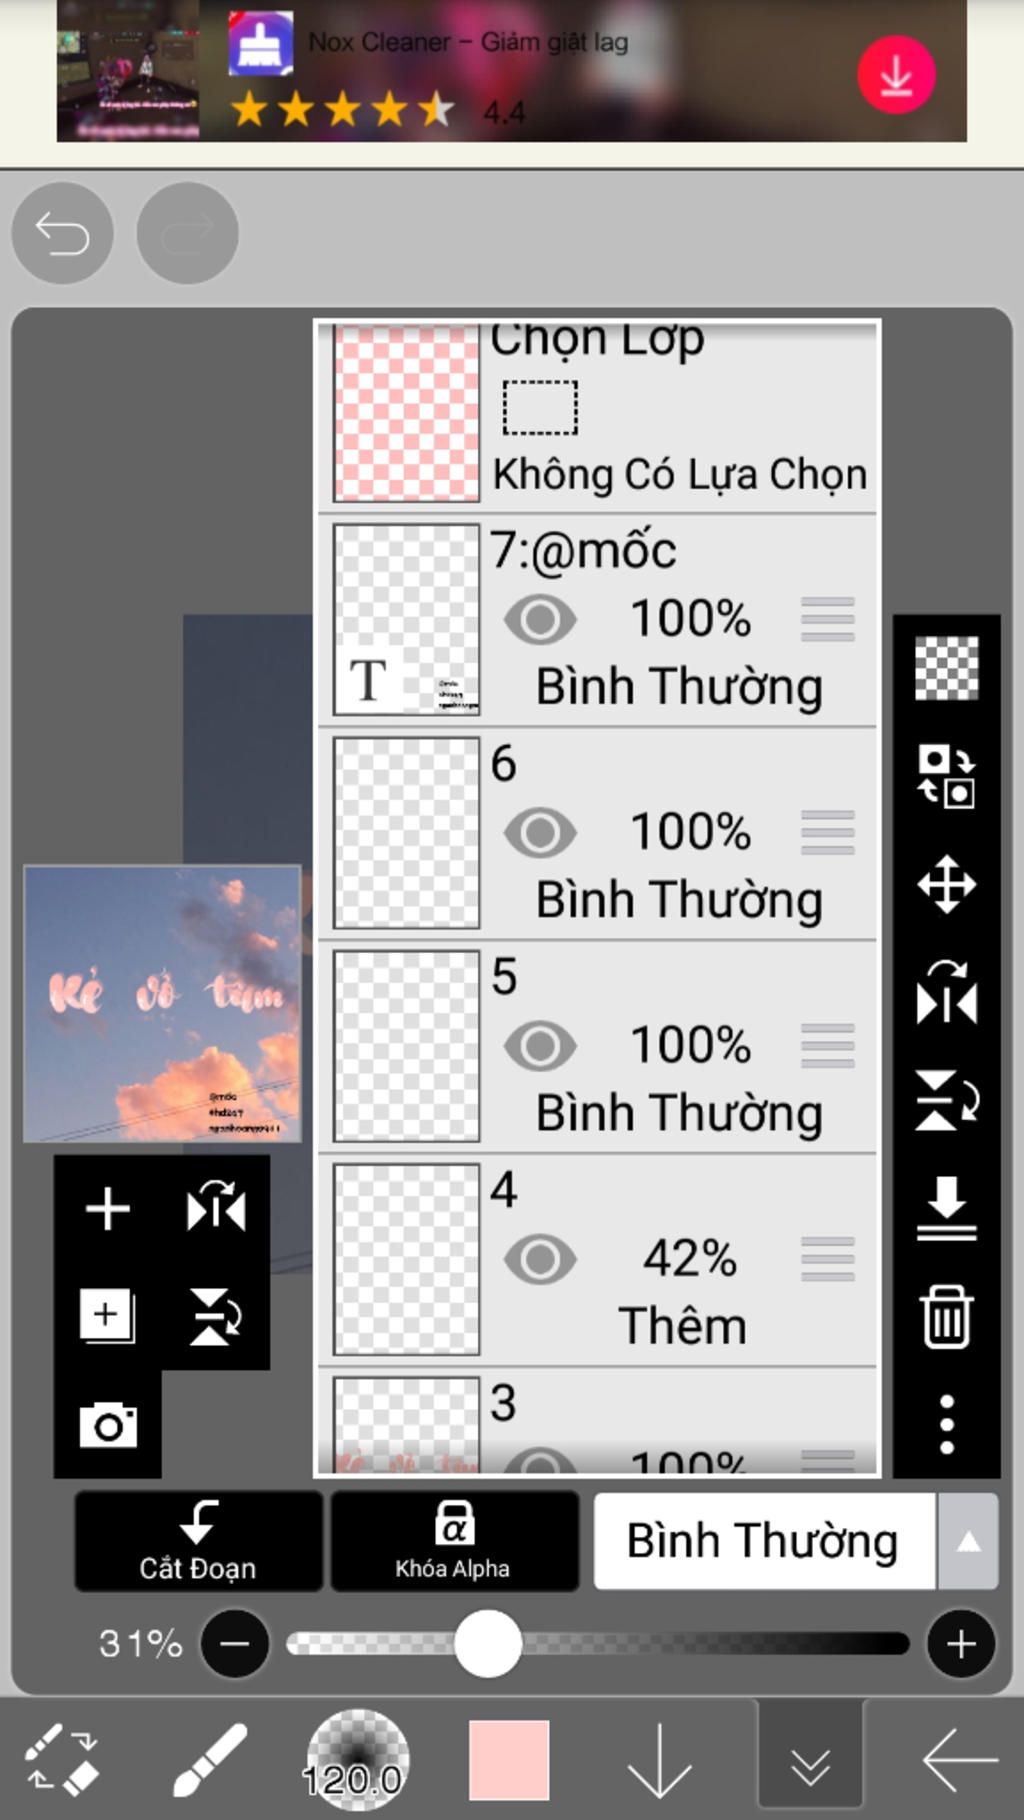Image resolution: width=1024 pixels, height=1820 pixels.
Task: Click the undo arrow button
Action: pos(62,234)
